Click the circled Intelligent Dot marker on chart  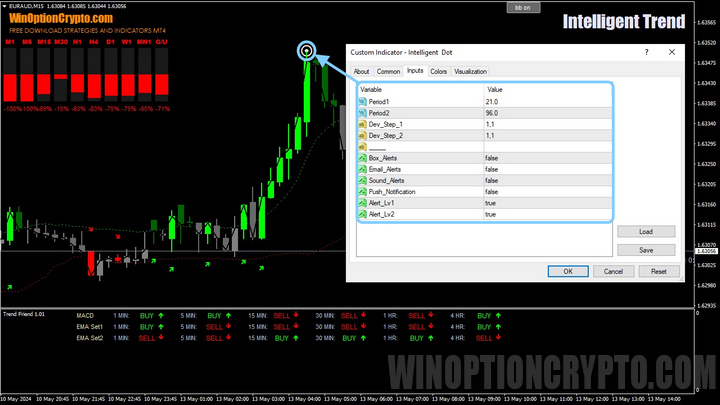[x=307, y=51]
